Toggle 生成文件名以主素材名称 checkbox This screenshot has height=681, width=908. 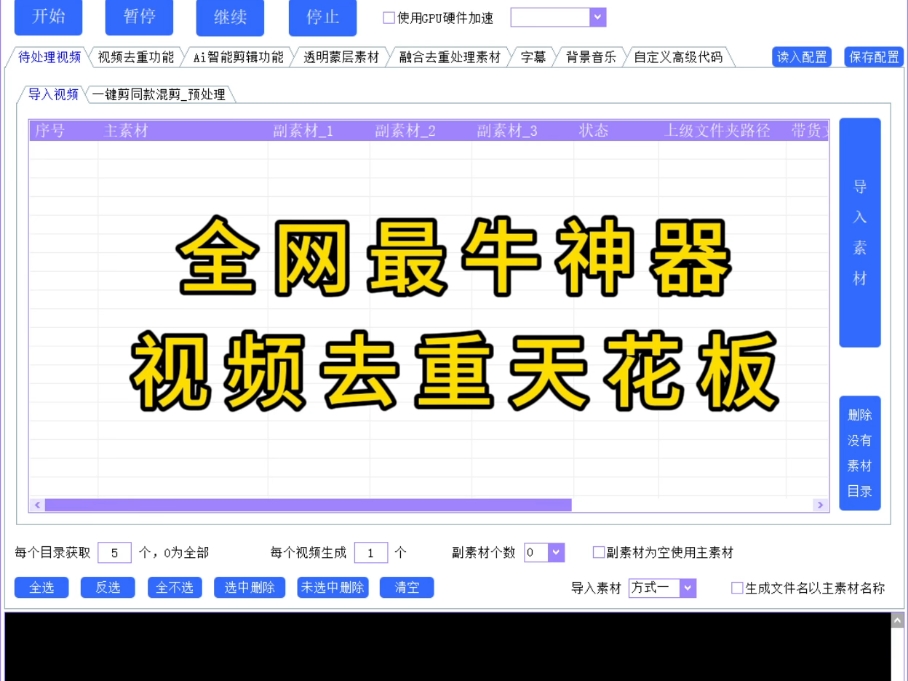click(x=737, y=588)
